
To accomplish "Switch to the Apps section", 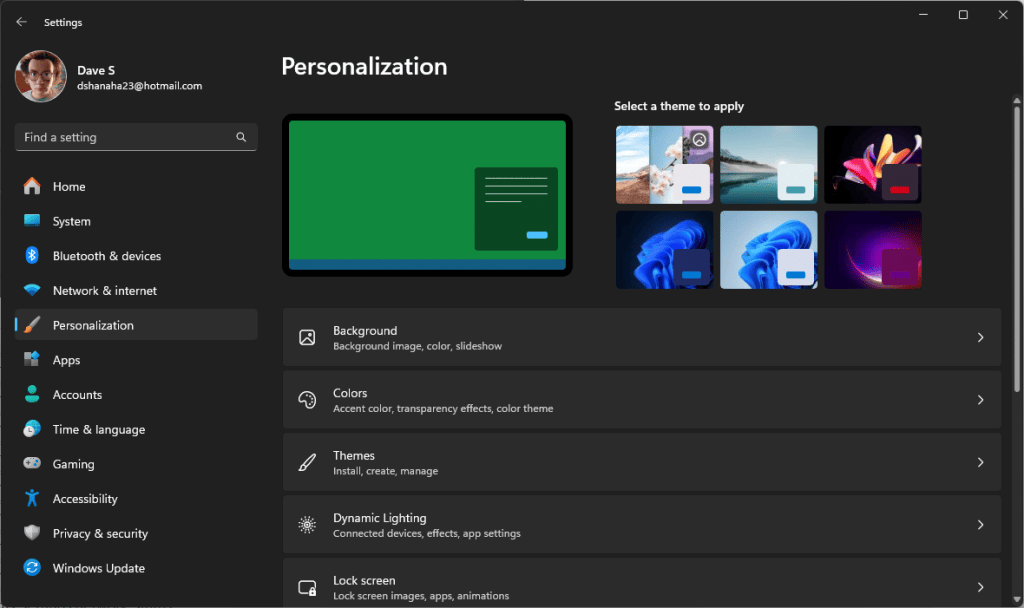I will coord(67,359).
